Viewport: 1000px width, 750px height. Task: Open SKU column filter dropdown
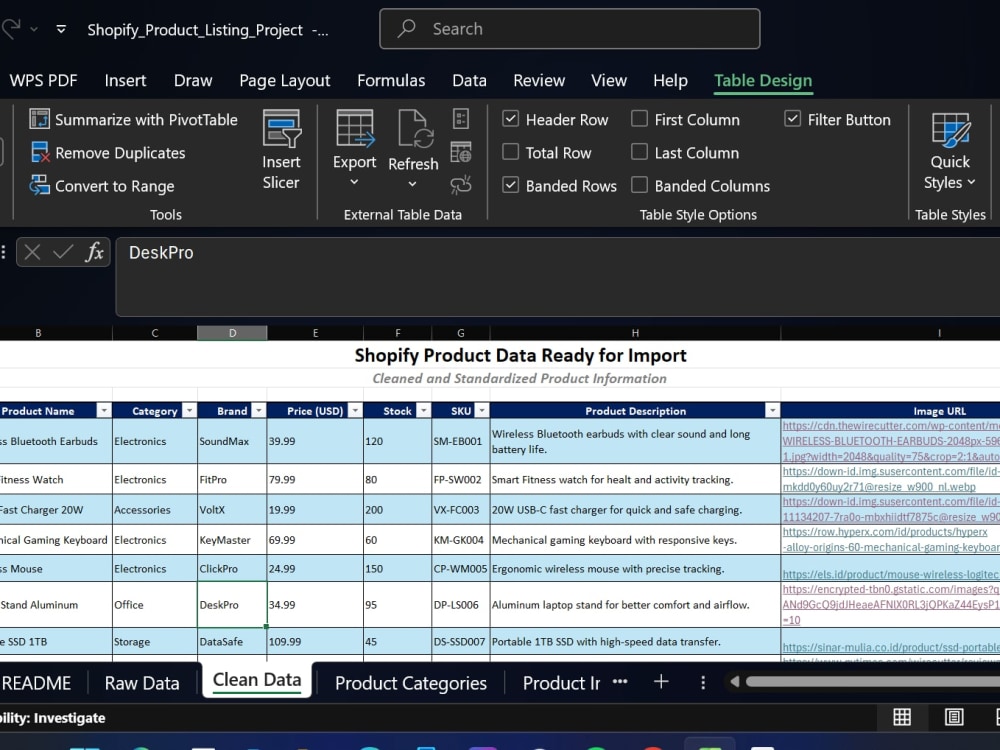482,411
